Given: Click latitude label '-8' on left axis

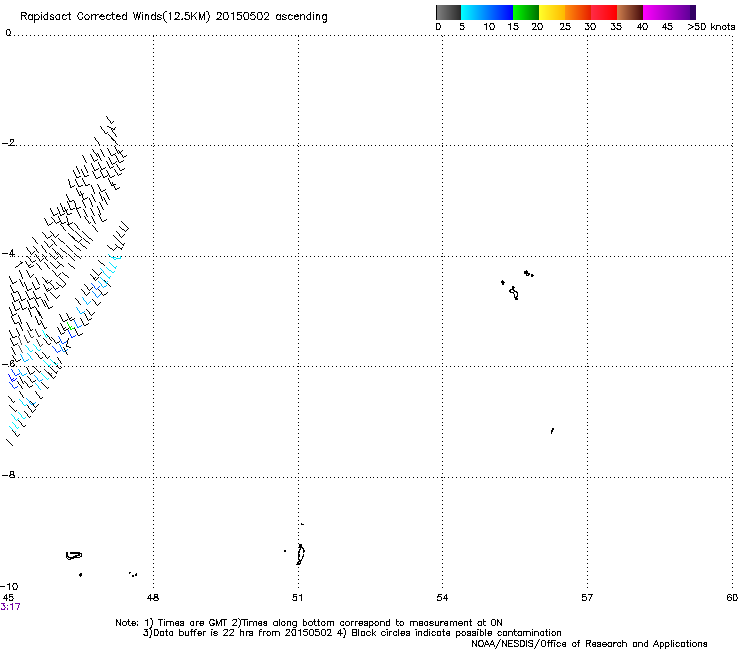Looking at the screenshot, I should [8, 475].
